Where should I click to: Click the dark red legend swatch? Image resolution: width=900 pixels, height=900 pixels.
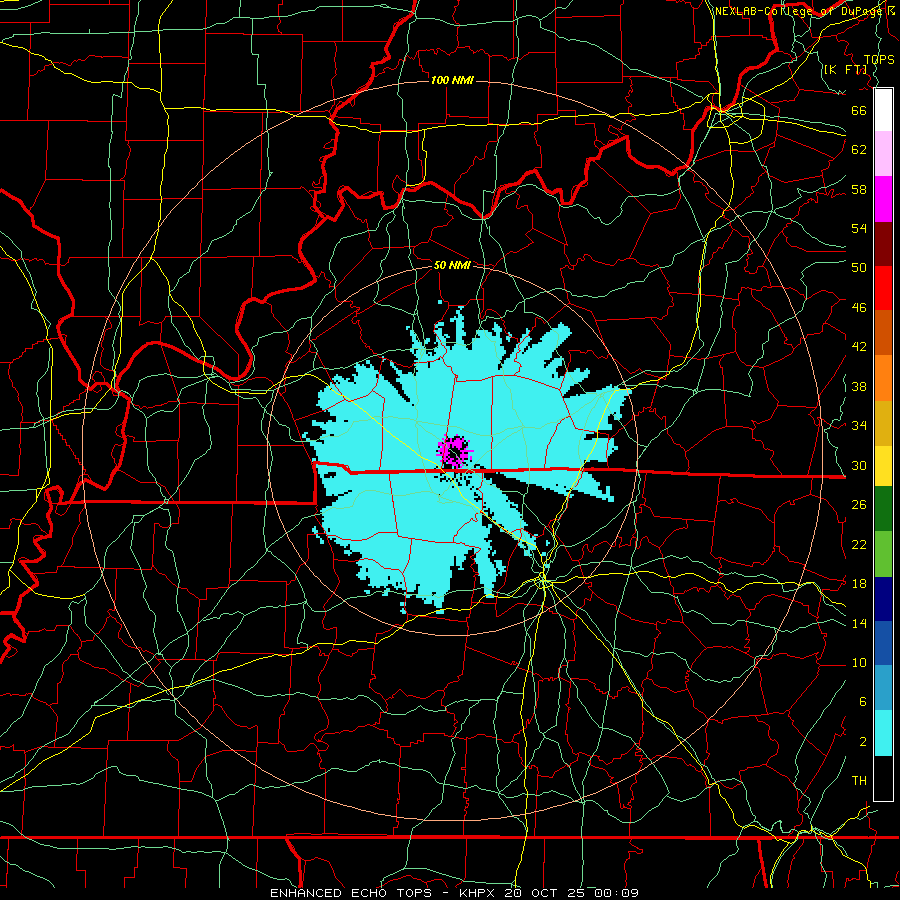pos(883,244)
